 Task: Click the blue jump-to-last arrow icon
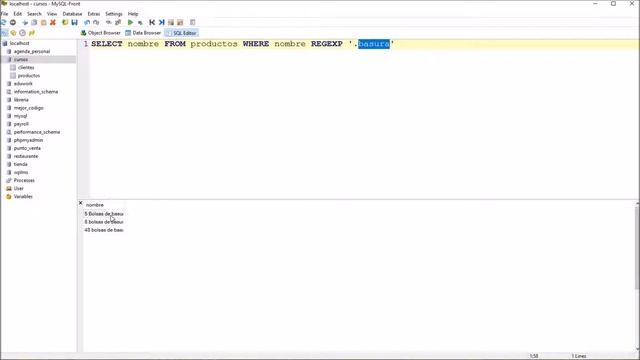(x=161, y=22)
